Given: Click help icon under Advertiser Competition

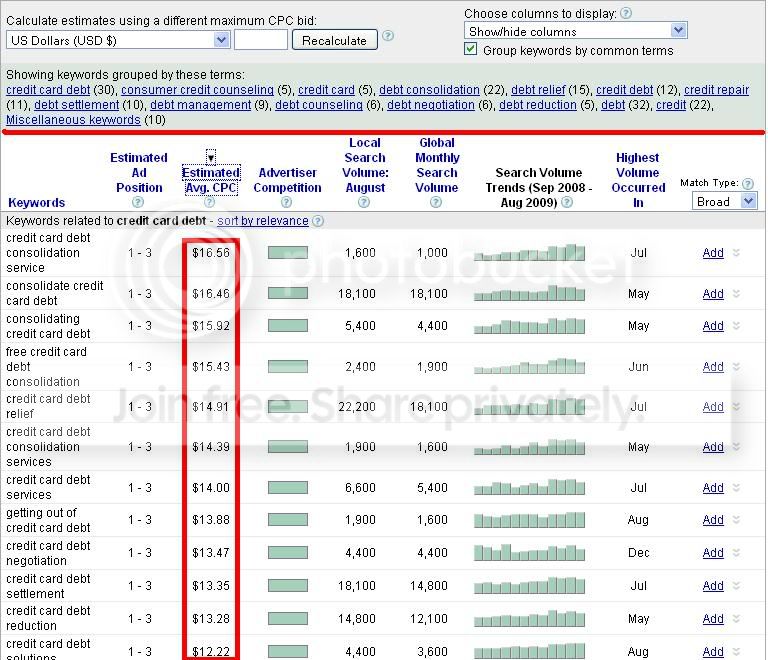Looking at the screenshot, I should coord(287,202).
